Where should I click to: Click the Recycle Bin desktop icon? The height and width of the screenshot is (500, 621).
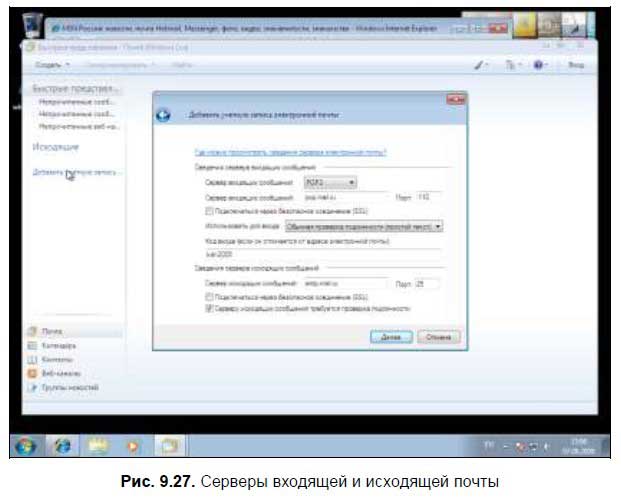coord(32,25)
